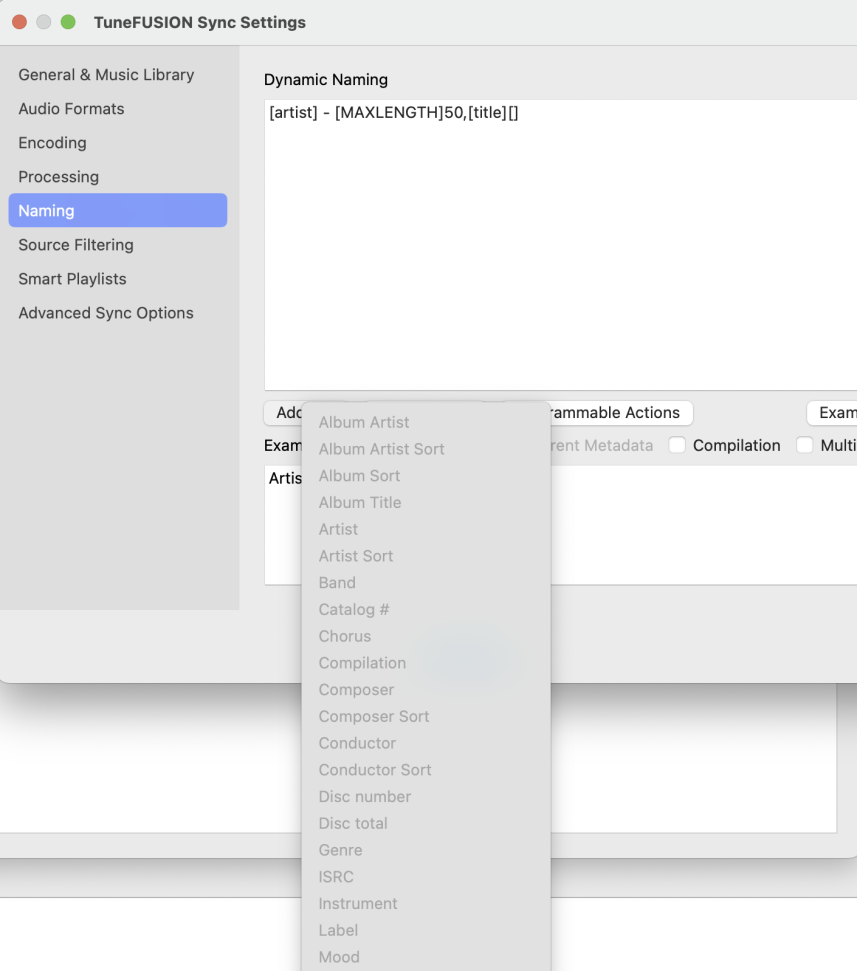Viewport: 857px width, 971px height.
Task: Toggle the Multi checkbox
Action: [x=804, y=445]
